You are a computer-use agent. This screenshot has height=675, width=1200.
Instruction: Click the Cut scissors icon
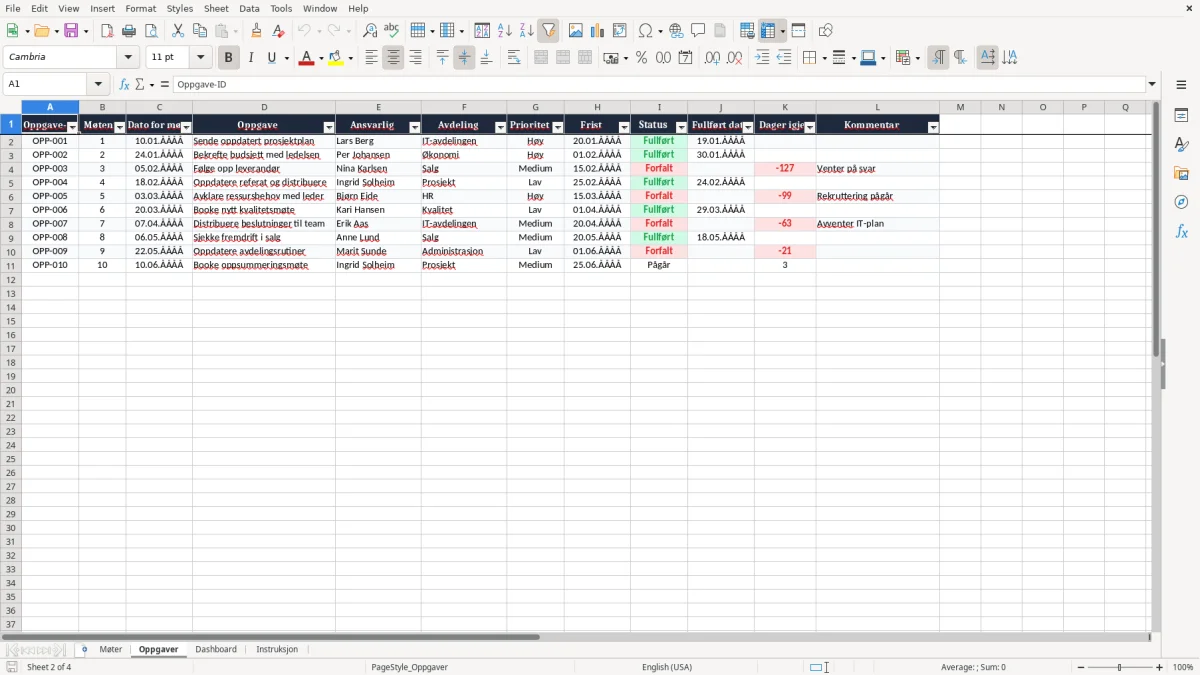click(178, 31)
